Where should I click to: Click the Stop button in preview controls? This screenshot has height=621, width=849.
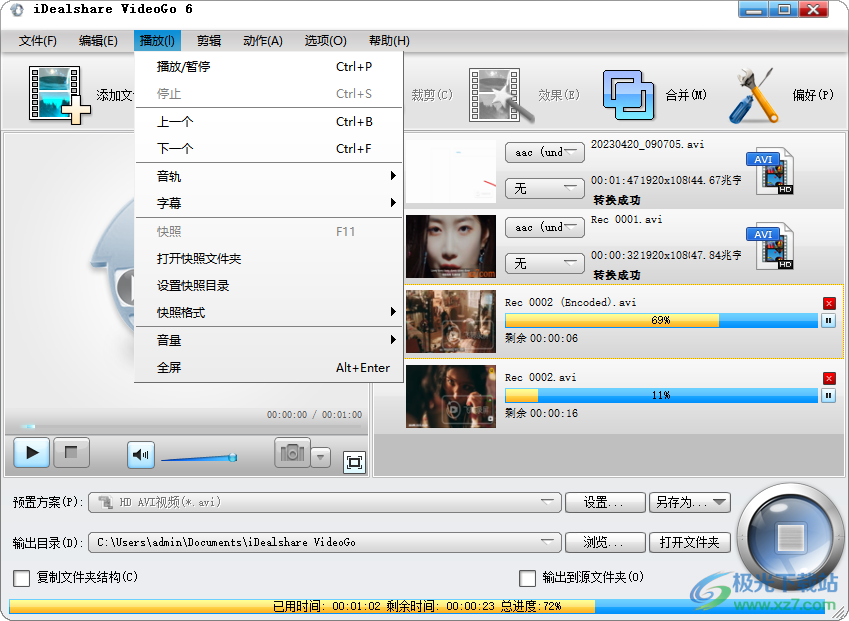pos(71,452)
